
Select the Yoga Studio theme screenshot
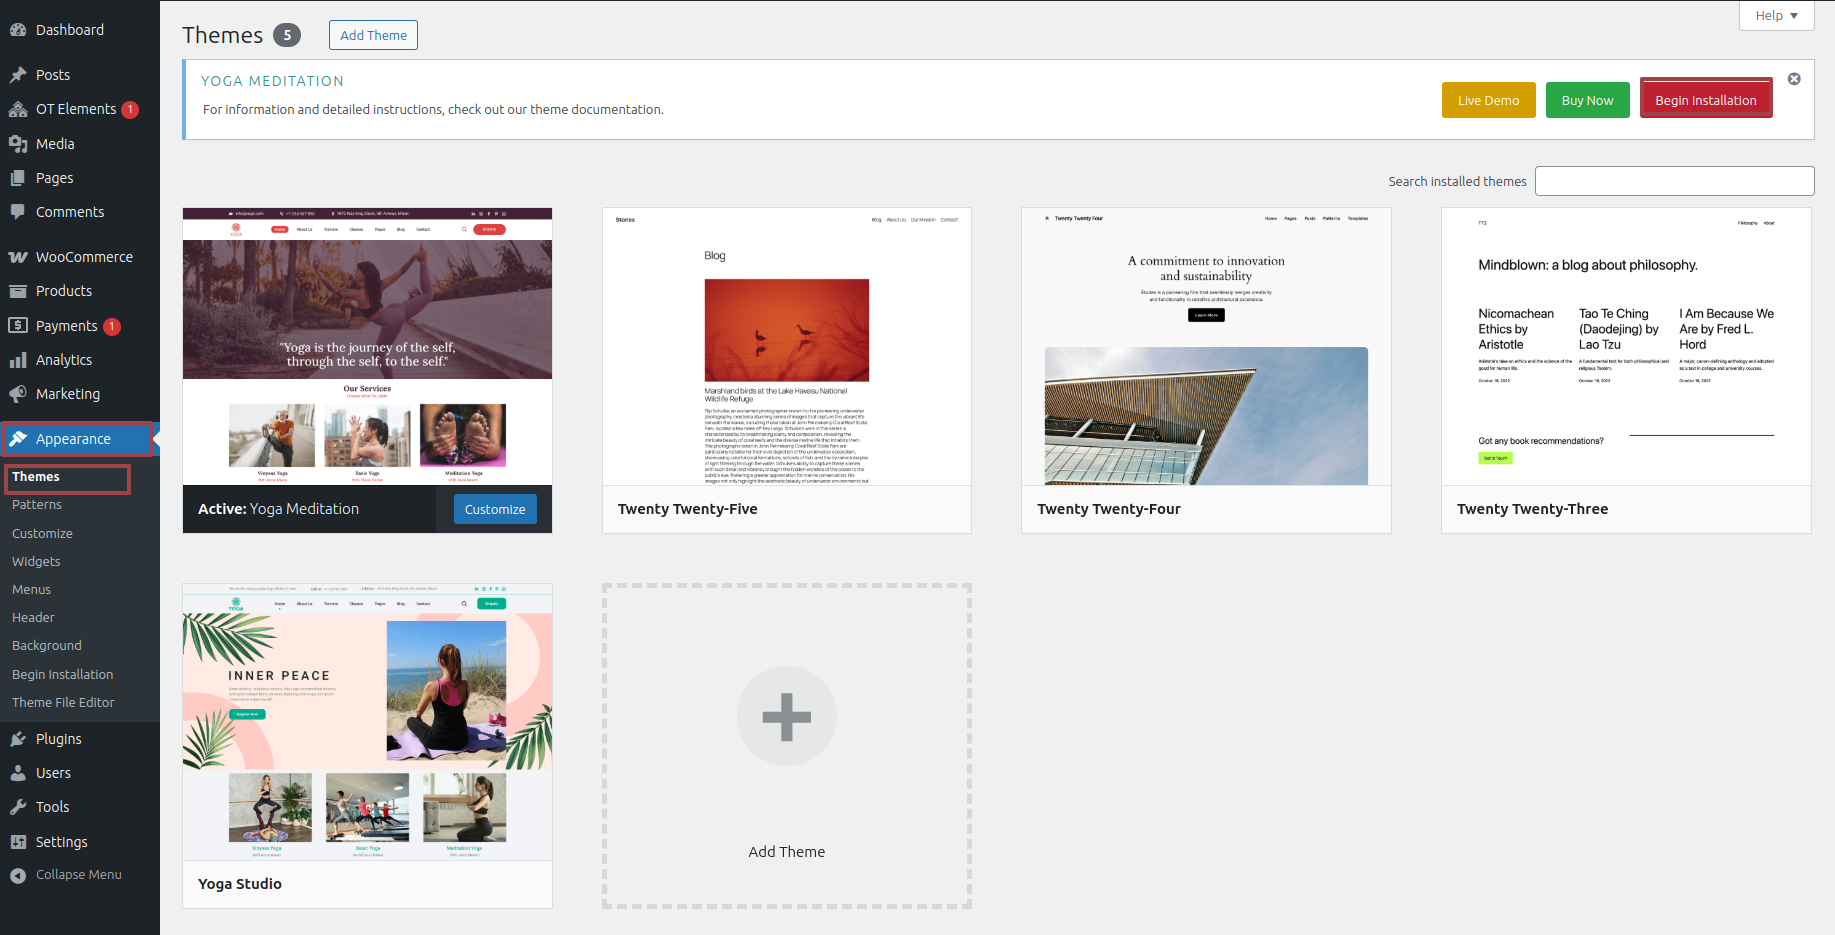coord(367,722)
